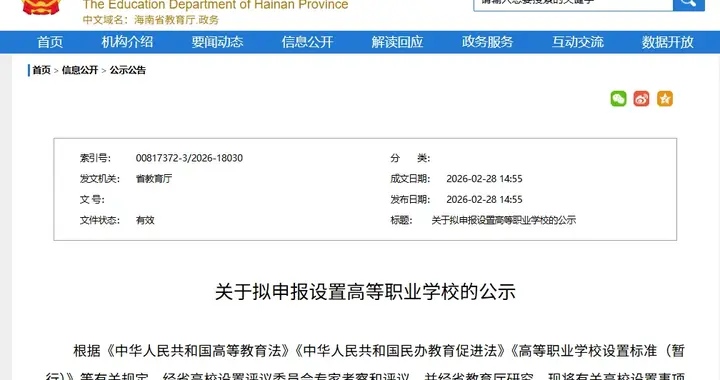Click the Education Department of Hainan Province title
This screenshot has width=720, height=380.
click(215, 5)
